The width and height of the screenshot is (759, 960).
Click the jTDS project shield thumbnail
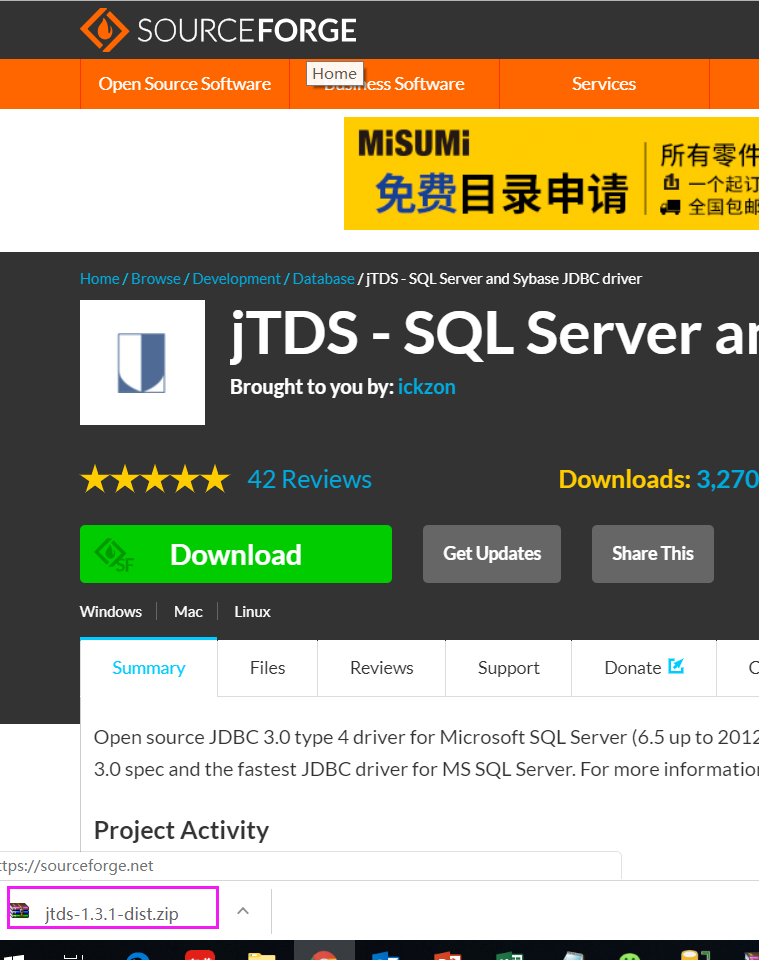click(x=142, y=362)
